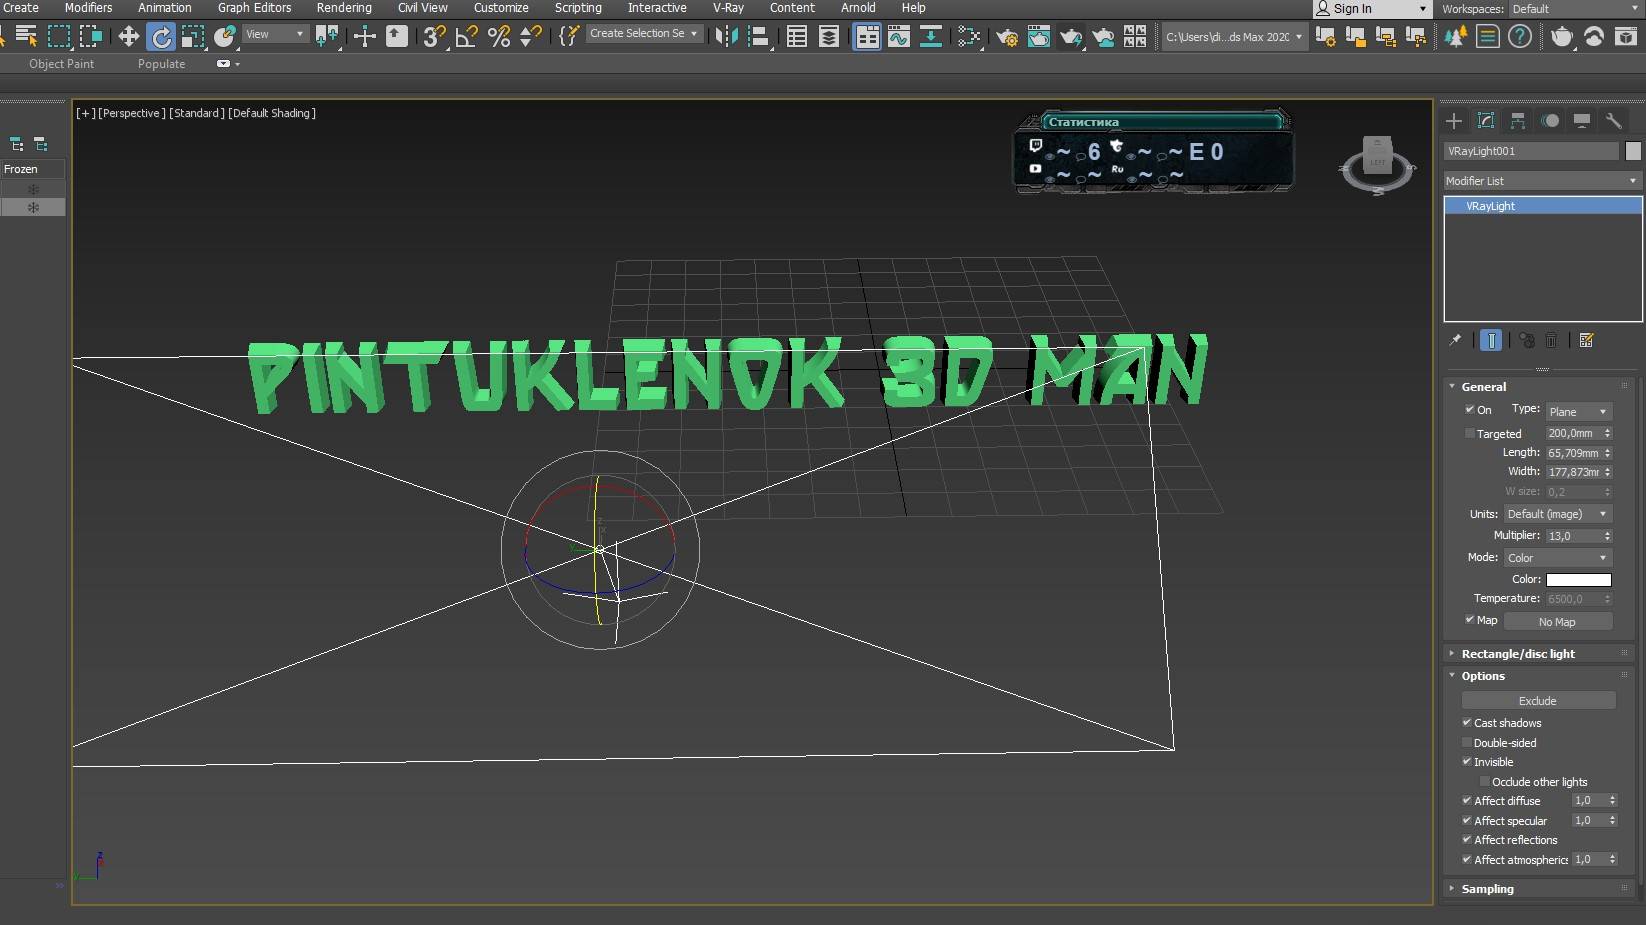Screen dimensions: 1646x925
Task: Select the Move tool in toolbar
Action: click(128, 37)
